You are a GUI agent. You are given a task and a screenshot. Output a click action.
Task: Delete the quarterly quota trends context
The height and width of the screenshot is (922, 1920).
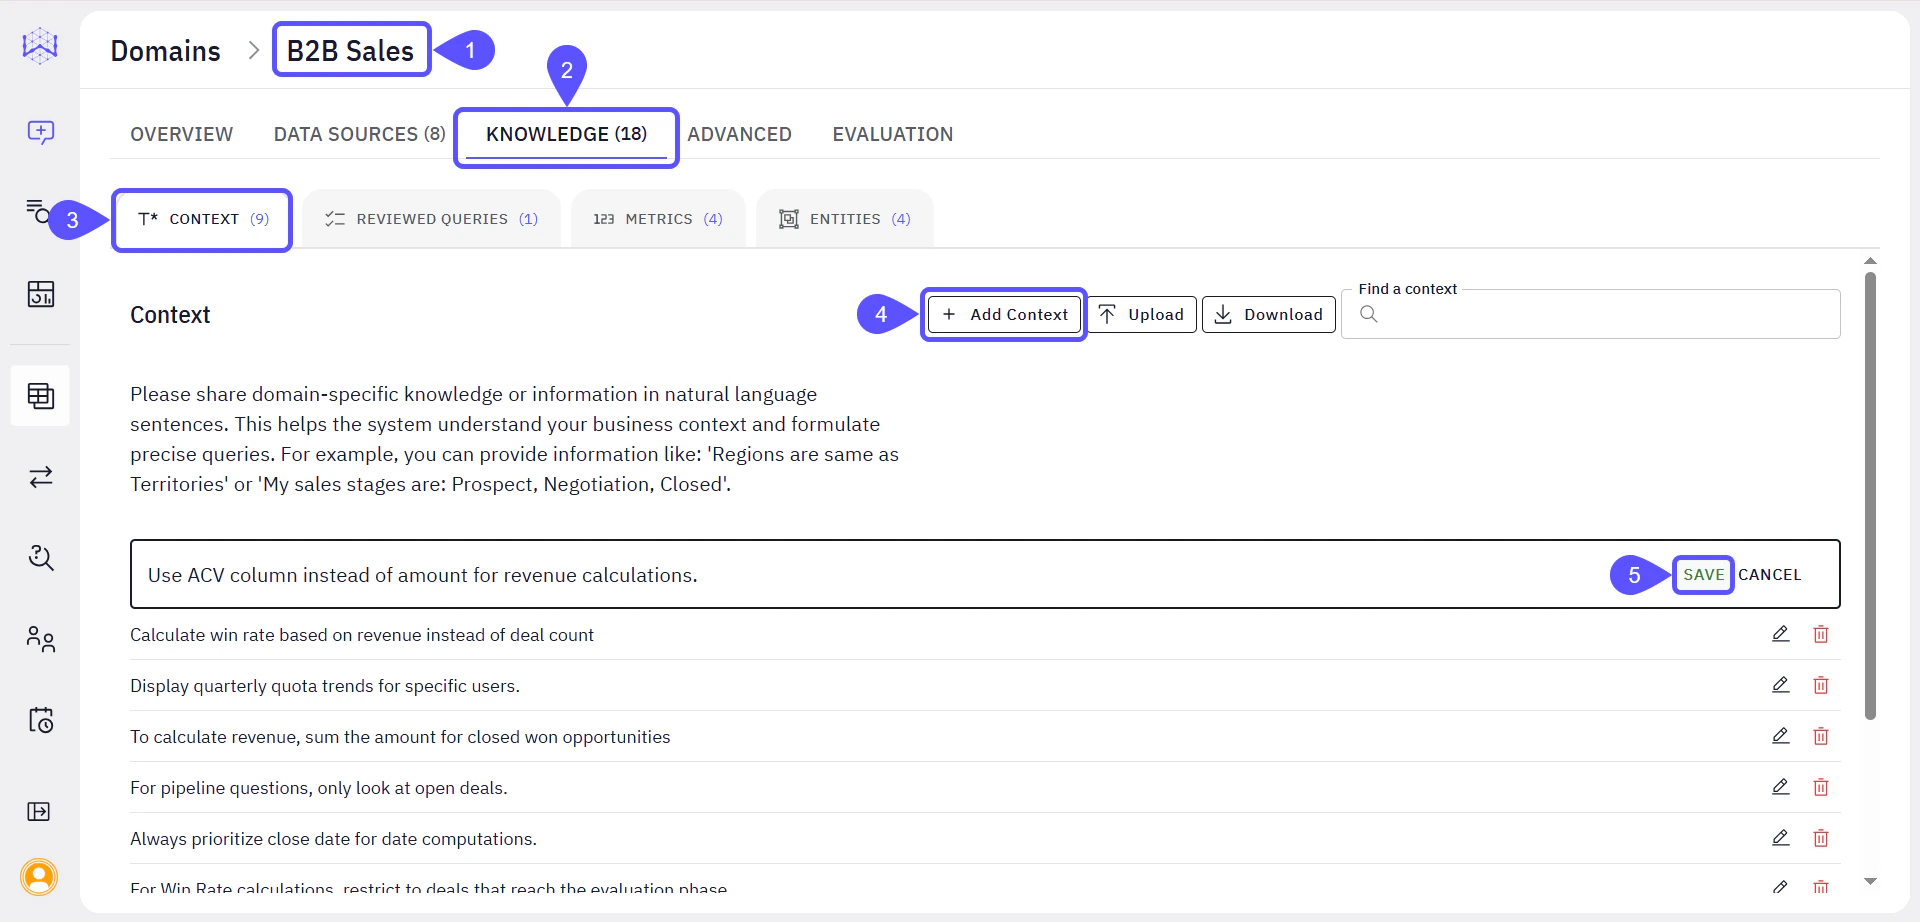tap(1821, 685)
